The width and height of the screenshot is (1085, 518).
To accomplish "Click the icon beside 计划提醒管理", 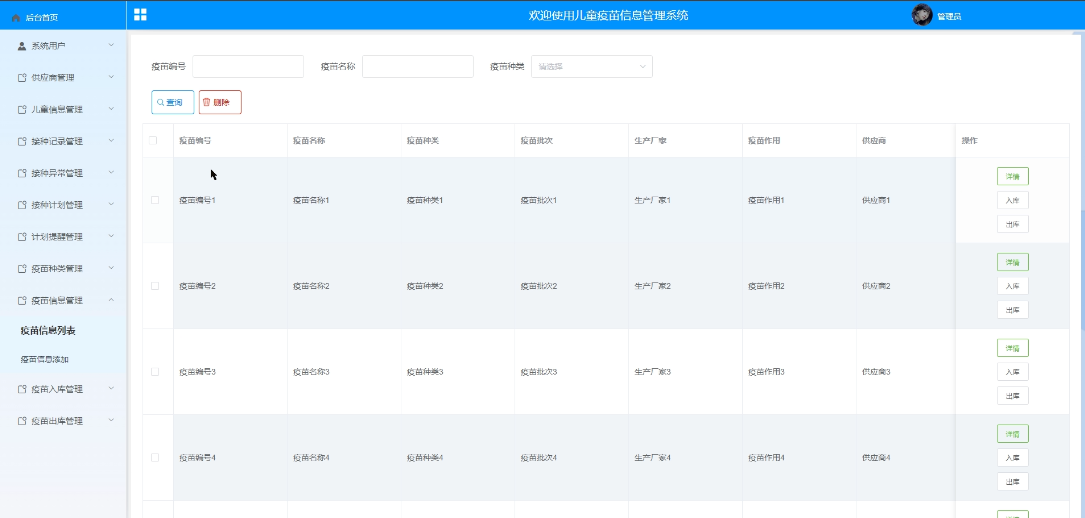I will 21,237.
